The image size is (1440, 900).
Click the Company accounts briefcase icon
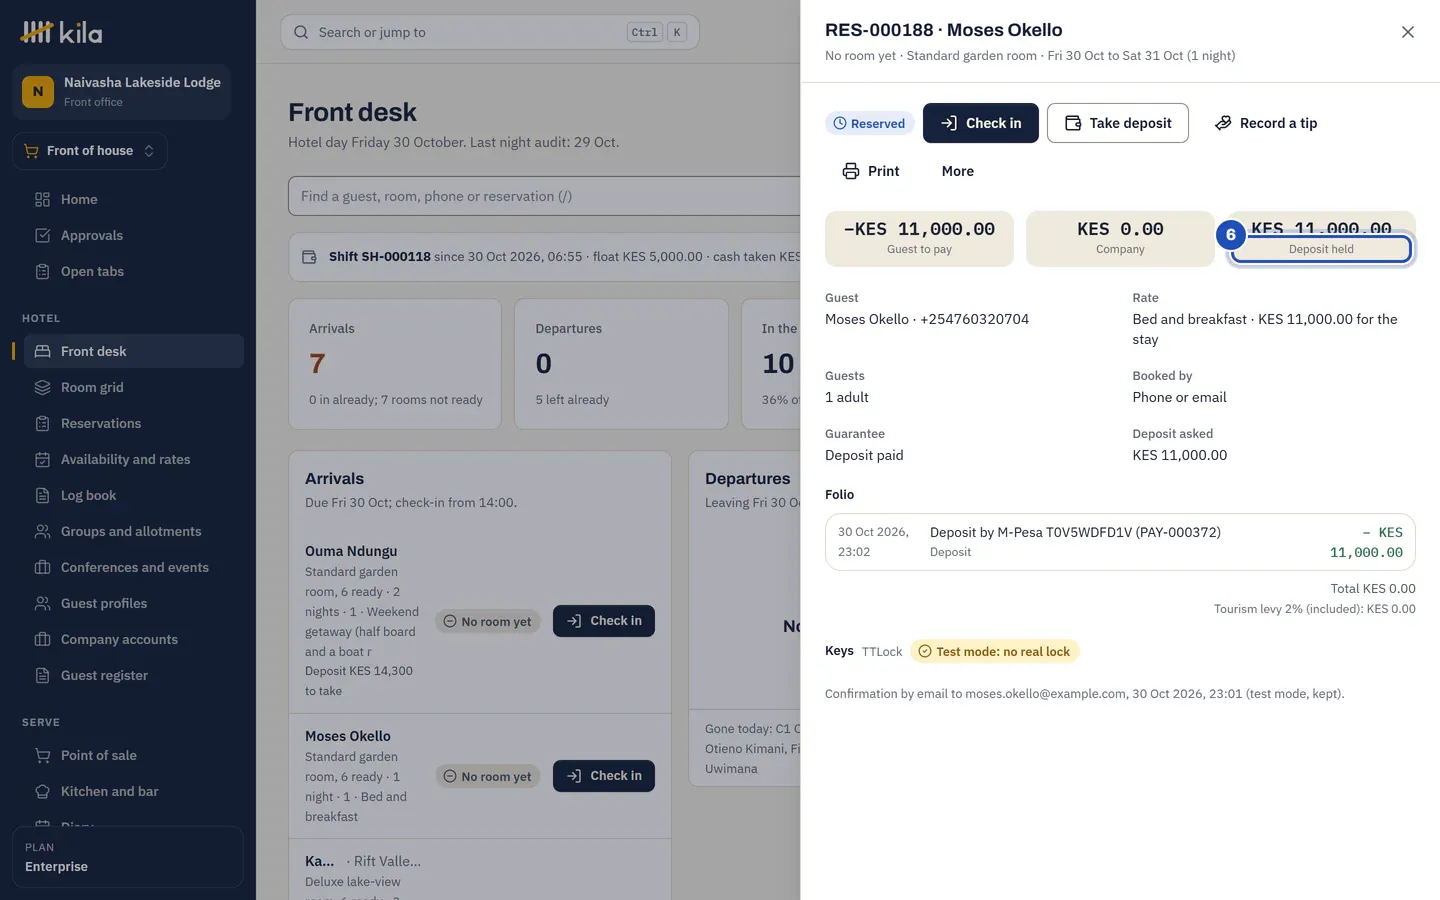[42, 639]
